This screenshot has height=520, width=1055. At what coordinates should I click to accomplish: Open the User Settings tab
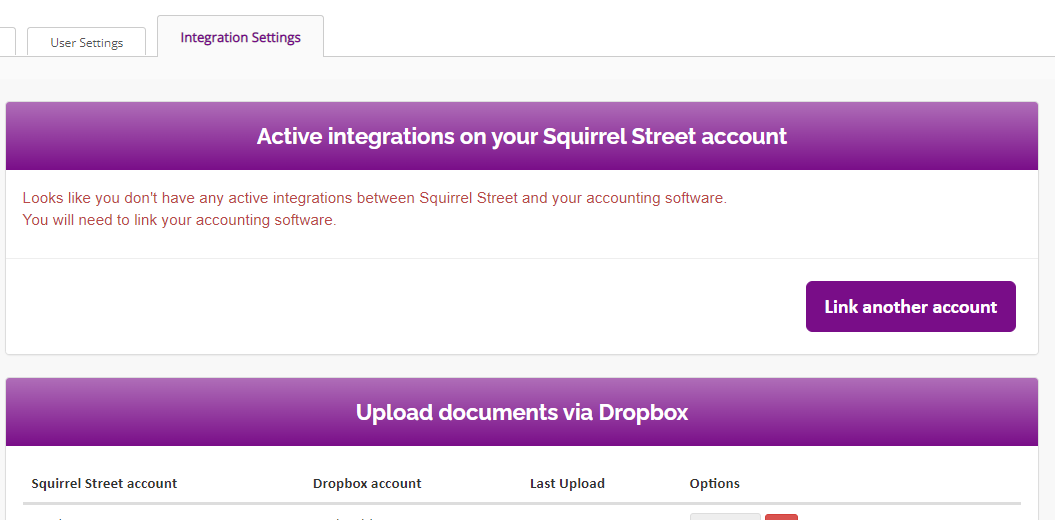click(x=86, y=42)
